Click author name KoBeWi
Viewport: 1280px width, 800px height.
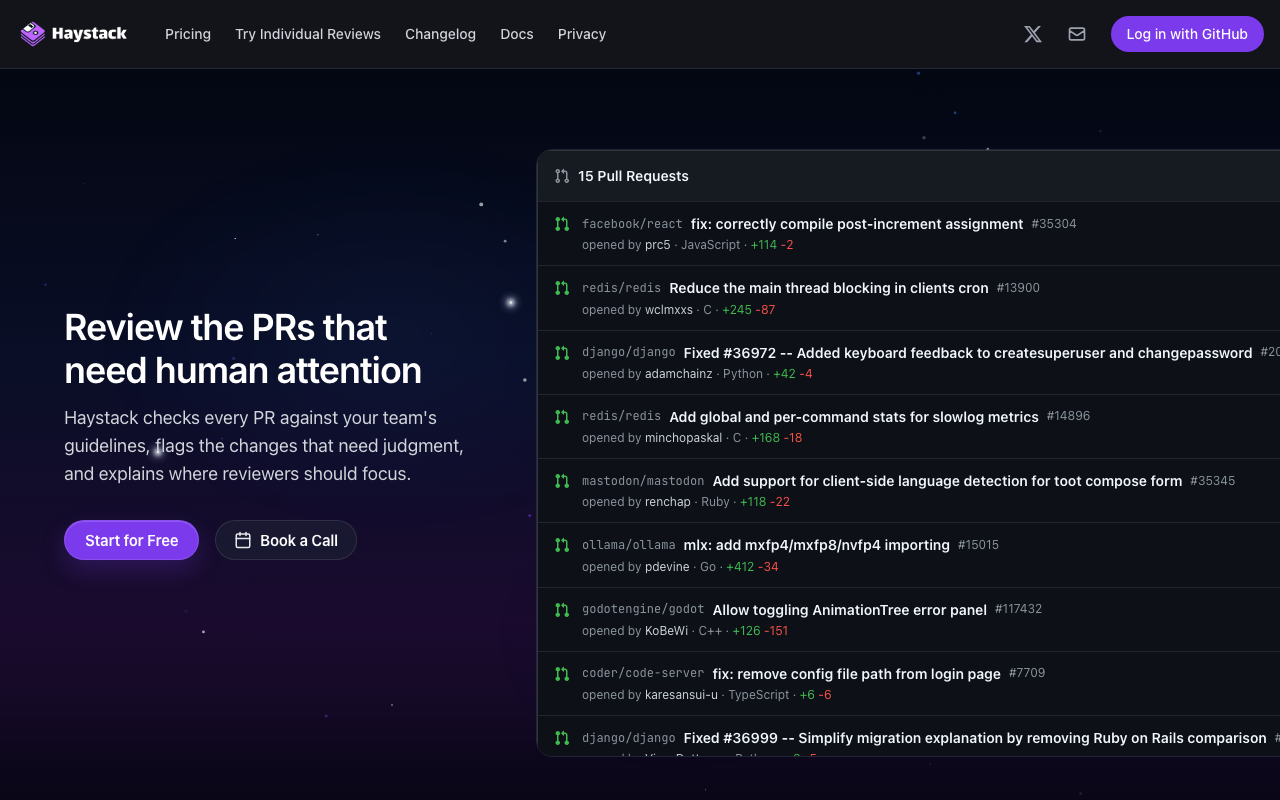click(x=667, y=631)
